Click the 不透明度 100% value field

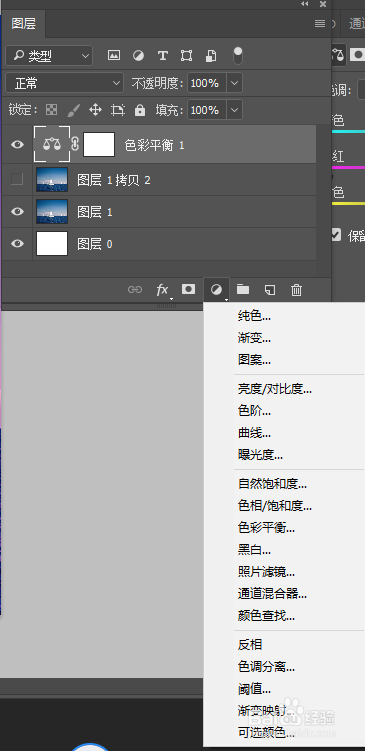click(x=207, y=83)
